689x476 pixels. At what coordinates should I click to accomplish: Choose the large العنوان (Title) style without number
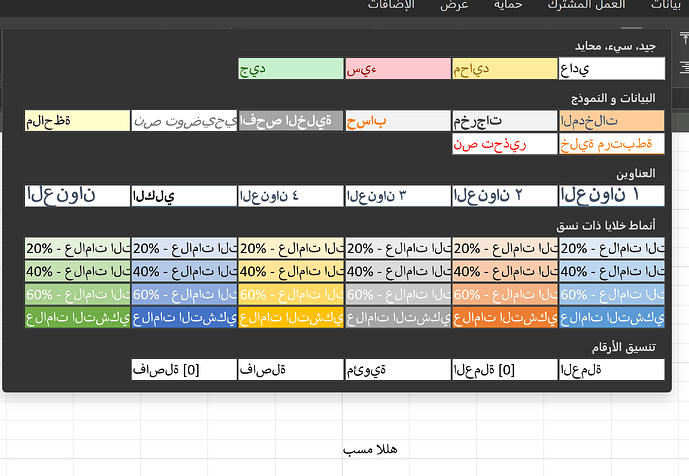point(77,196)
